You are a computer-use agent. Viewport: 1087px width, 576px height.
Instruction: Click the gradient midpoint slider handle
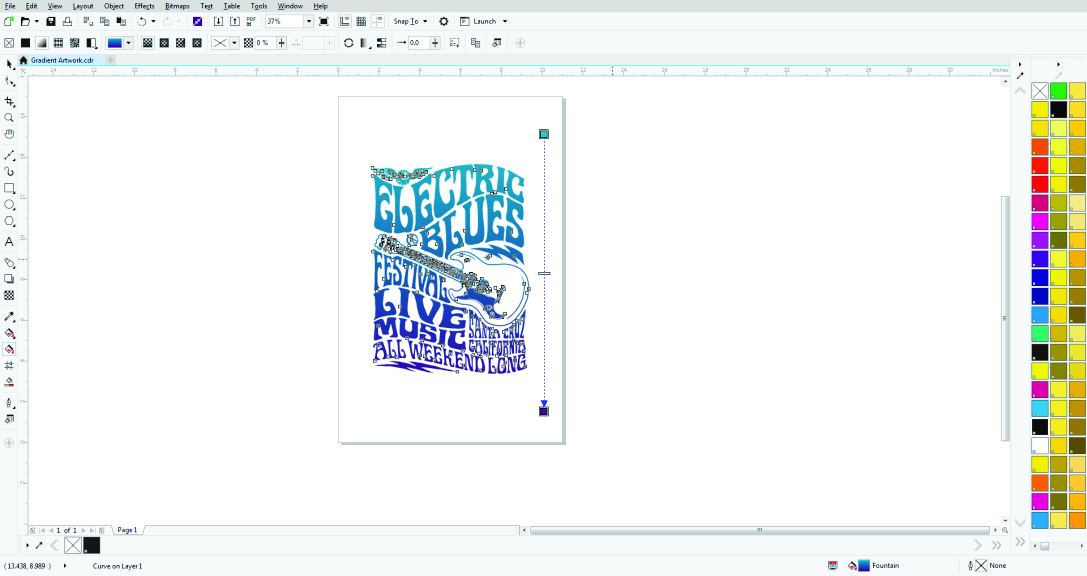(x=544, y=273)
